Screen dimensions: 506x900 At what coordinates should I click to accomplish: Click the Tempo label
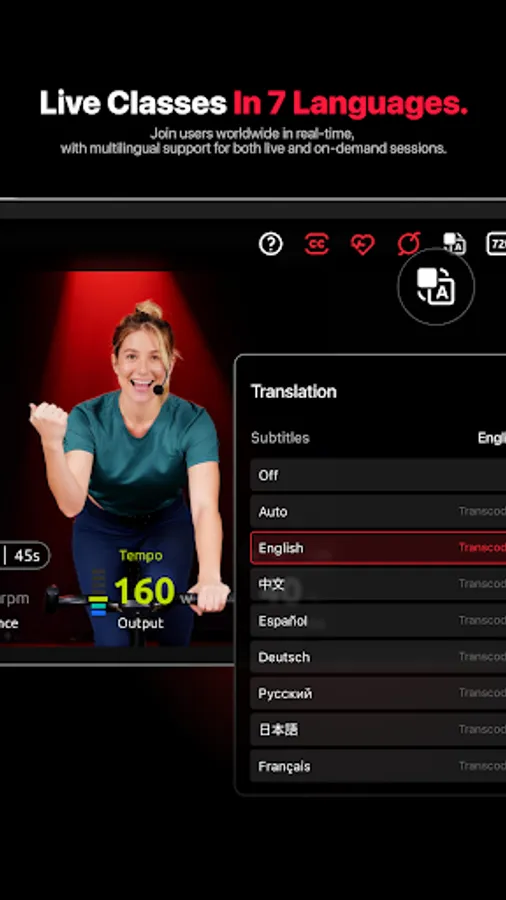coord(141,556)
